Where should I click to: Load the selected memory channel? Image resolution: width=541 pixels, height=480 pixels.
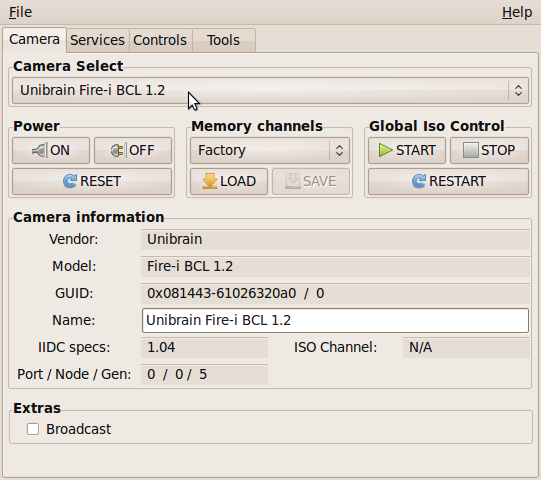[x=229, y=181]
